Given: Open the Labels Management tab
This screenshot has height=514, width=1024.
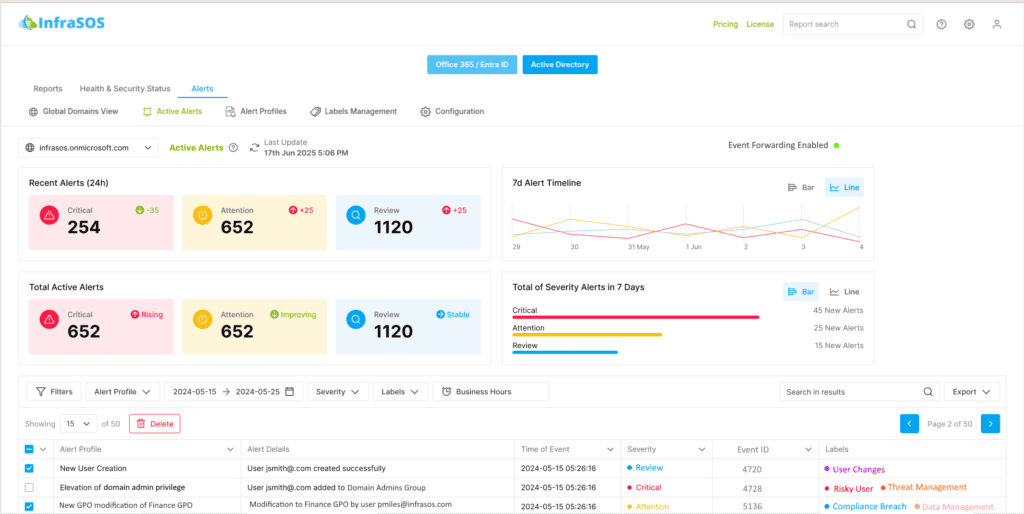Looking at the screenshot, I should click(353, 112).
